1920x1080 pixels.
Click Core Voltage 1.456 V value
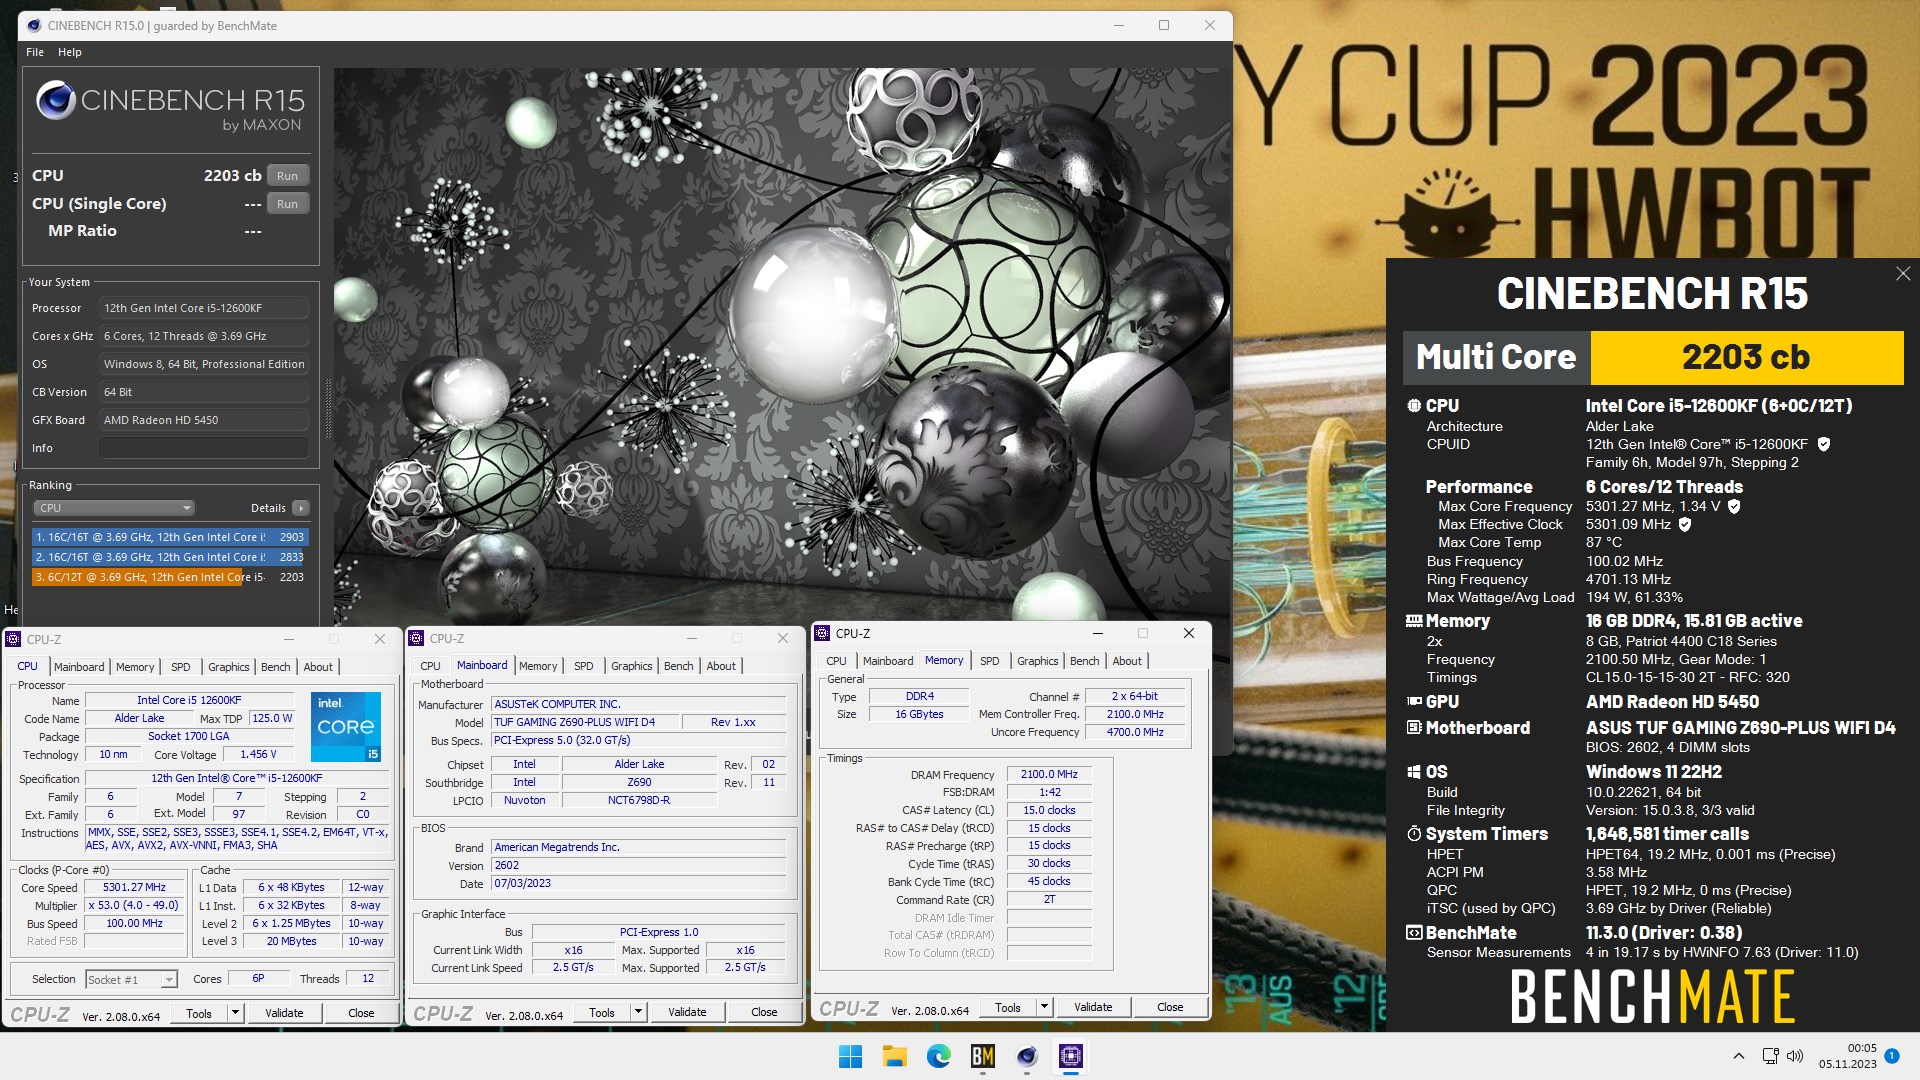point(258,755)
